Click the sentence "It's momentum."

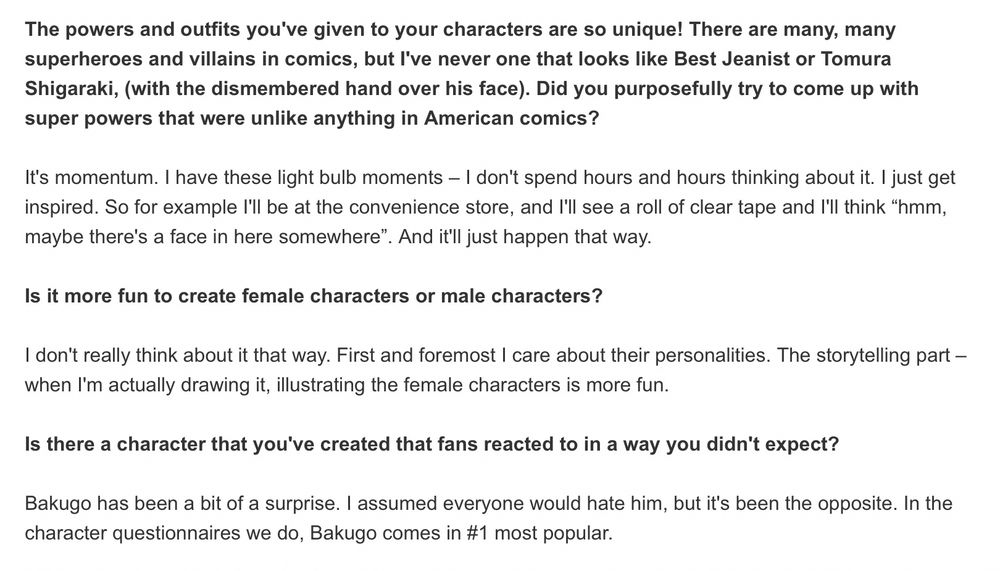point(92,177)
